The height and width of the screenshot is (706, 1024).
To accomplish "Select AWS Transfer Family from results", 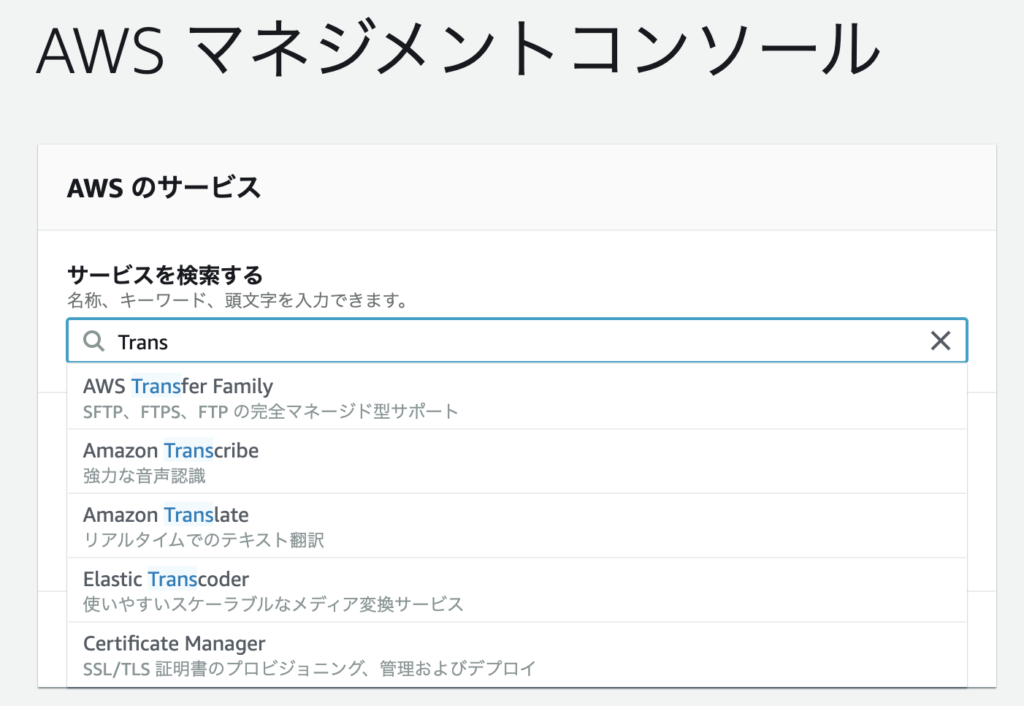I will tap(517, 397).
